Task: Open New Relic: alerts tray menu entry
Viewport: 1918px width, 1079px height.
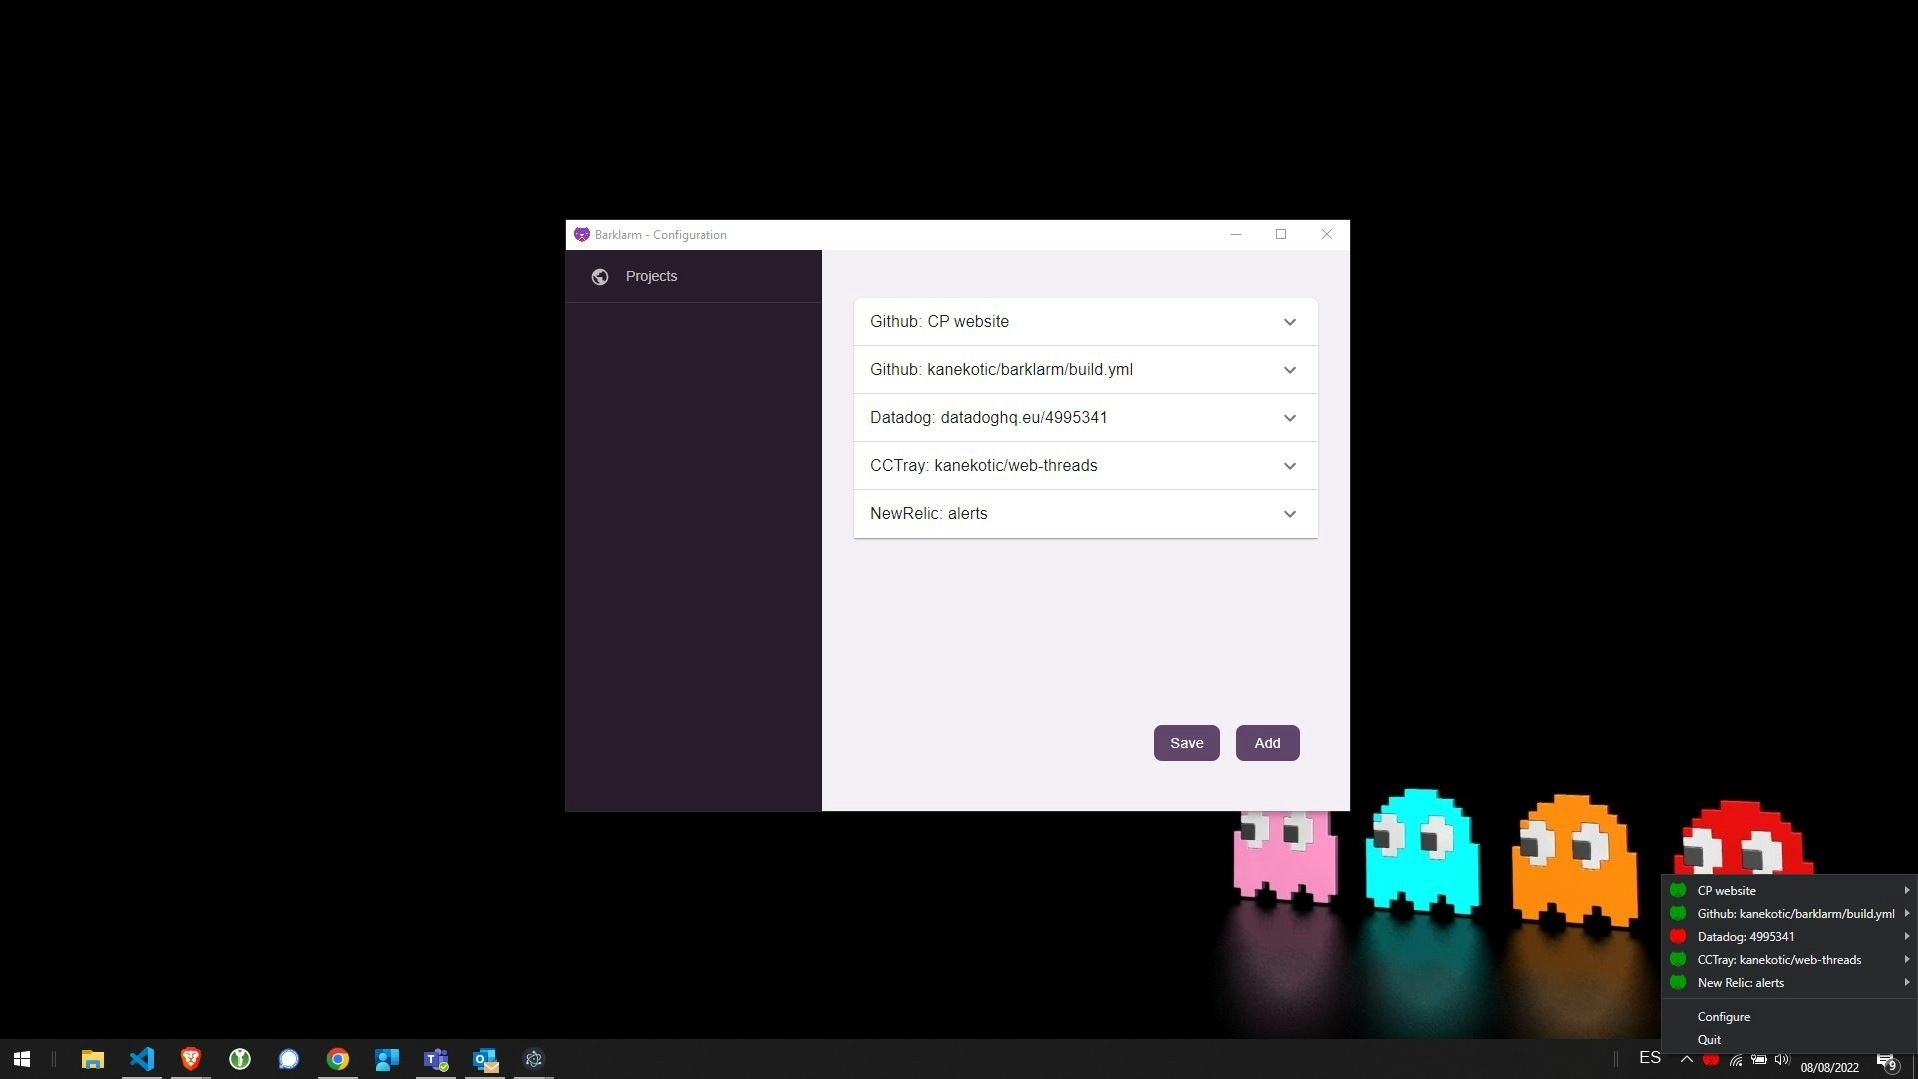Action: (x=1789, y=982)
